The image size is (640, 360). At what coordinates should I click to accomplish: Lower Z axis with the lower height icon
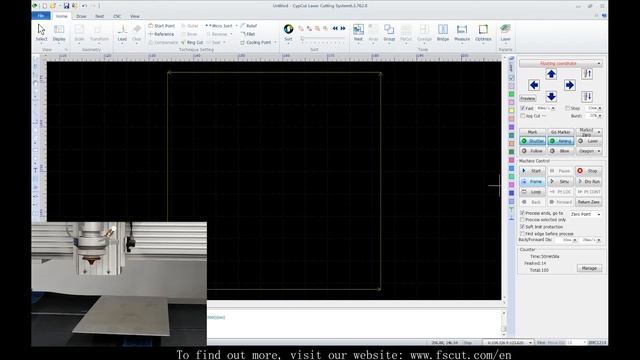pyautogui.click(x=587, y=96)
